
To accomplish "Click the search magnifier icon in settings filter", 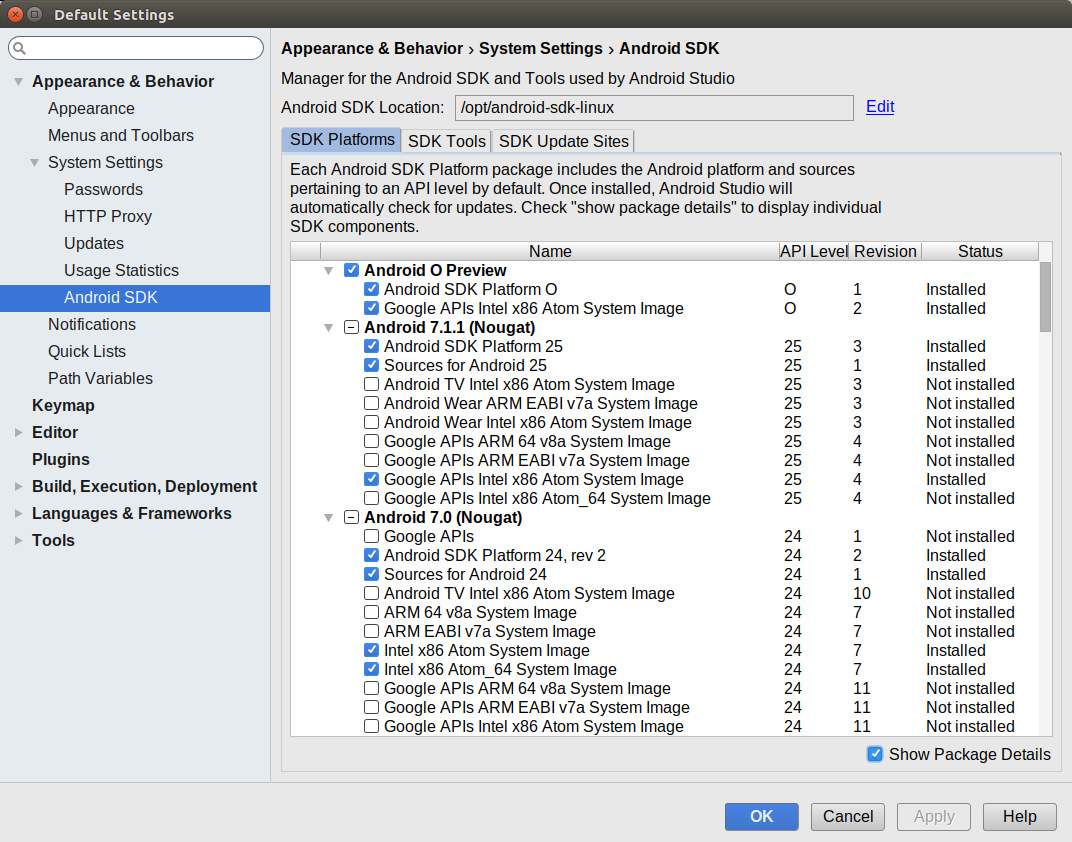I will click(19, 48).
